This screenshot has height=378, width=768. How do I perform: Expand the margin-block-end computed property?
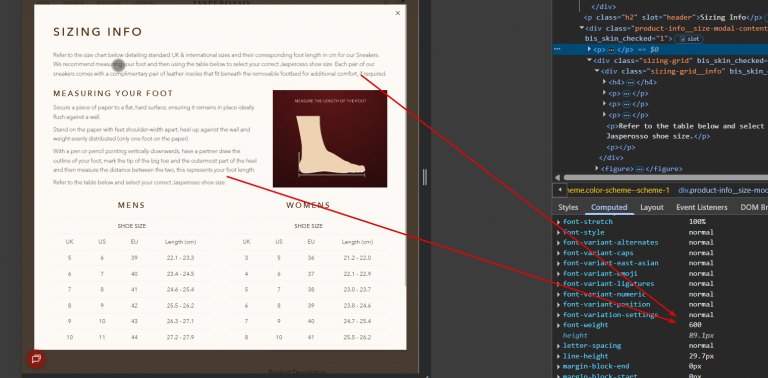559,366
